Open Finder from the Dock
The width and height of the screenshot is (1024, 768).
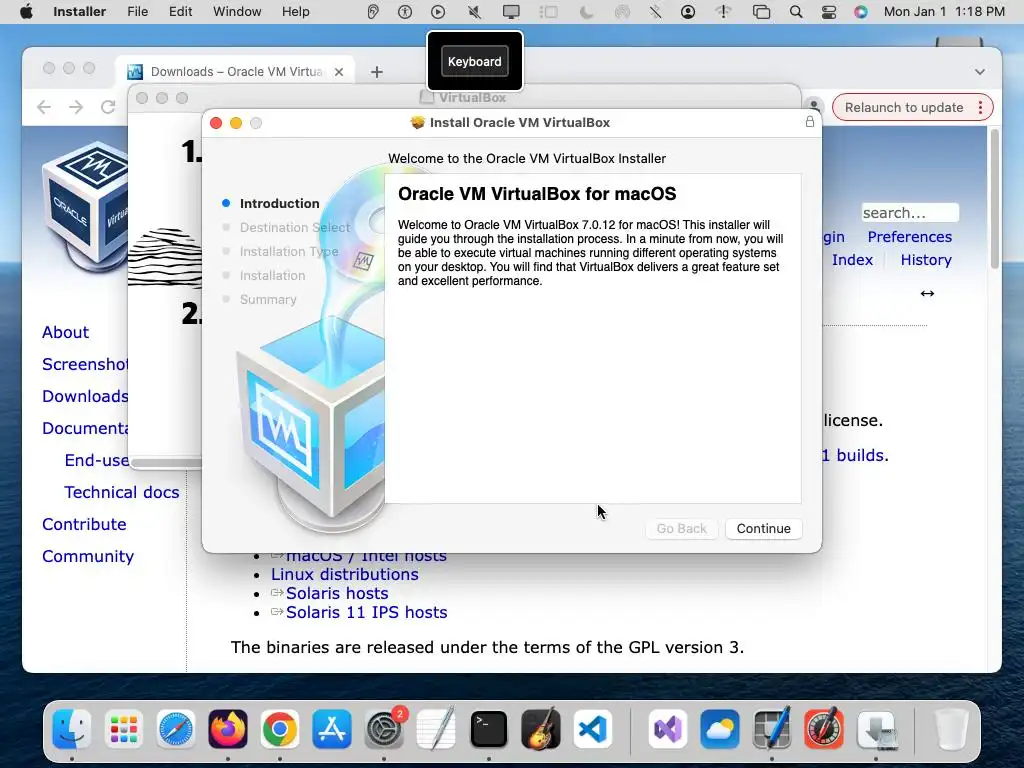tap(71, 729)
